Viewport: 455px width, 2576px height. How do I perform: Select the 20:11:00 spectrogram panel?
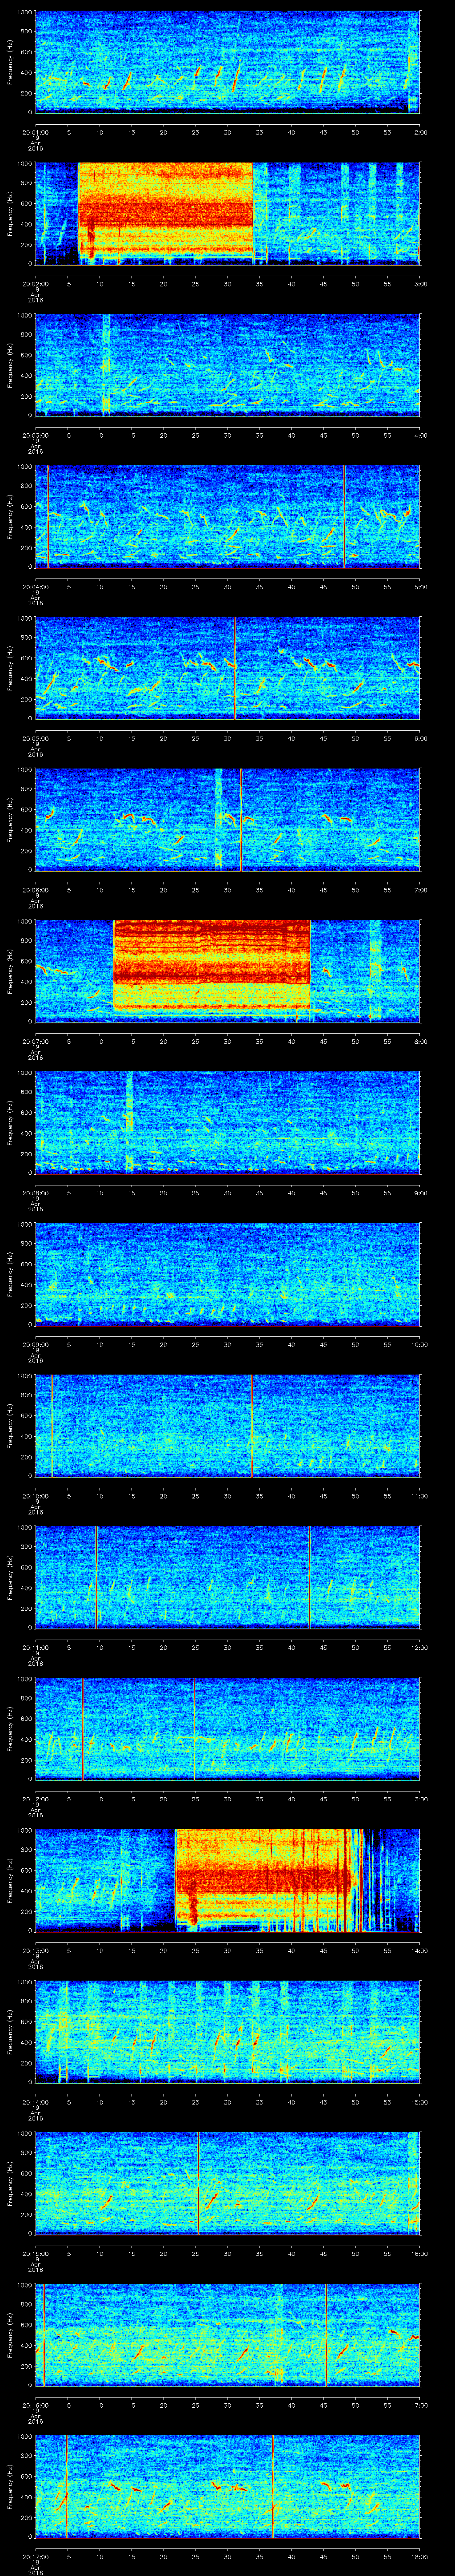[227, 1577]
